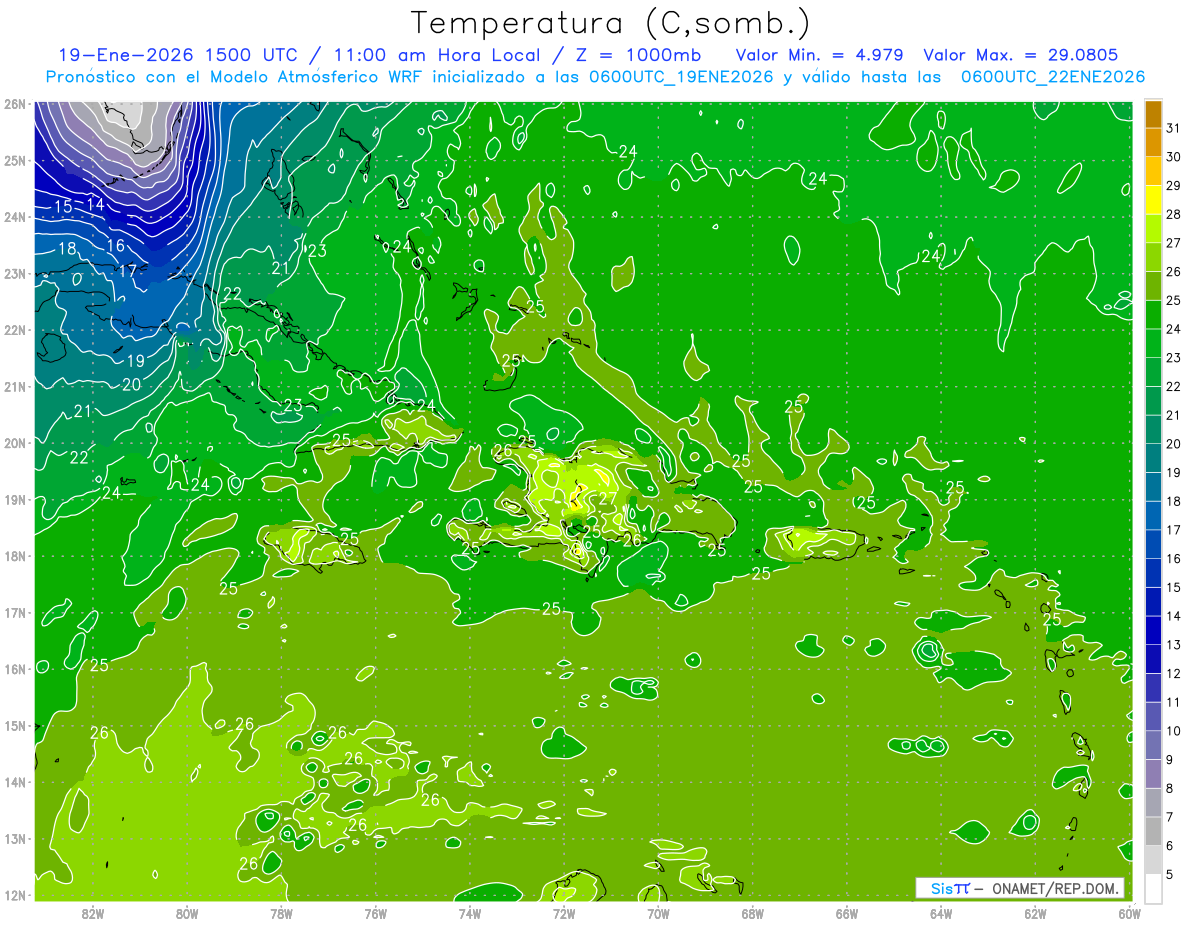1200x927 pixels.
Task: Click the initialization time '0600UTC_19ENE2026'
Action: click(681, 77)
